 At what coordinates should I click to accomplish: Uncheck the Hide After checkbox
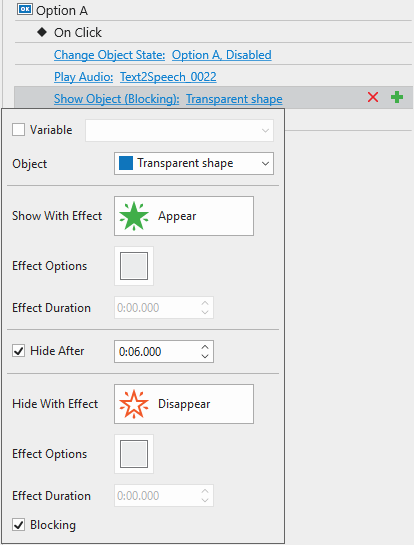point(18,351)
